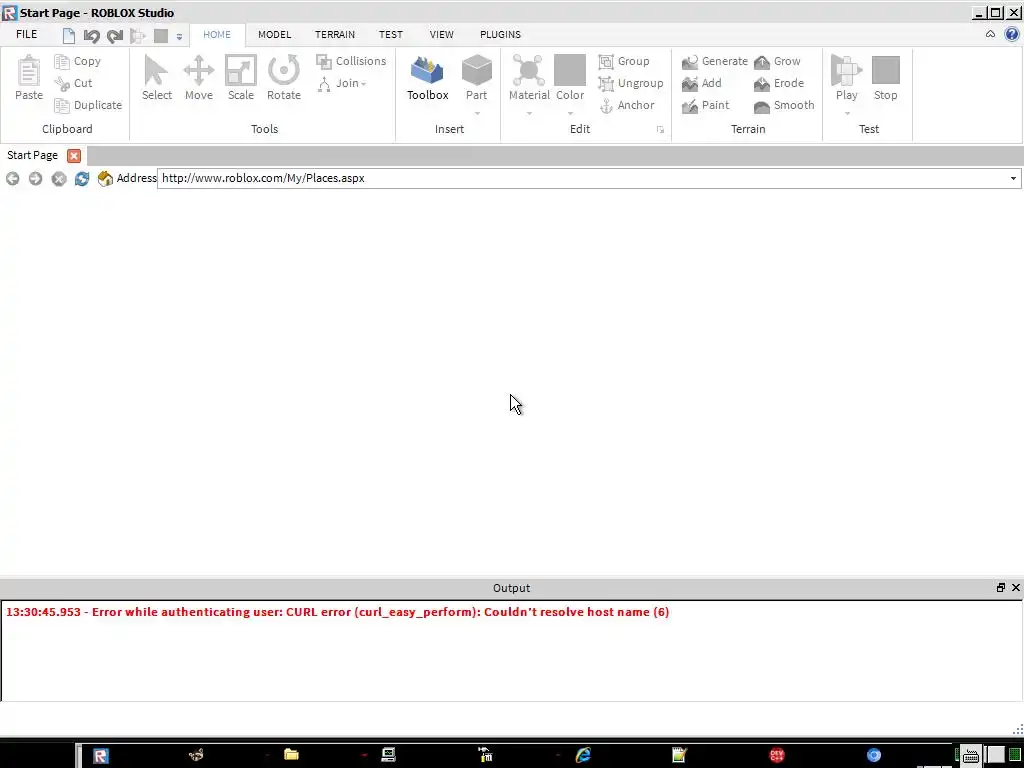
Task: Click the Material icon
Action: click(528, 71)
